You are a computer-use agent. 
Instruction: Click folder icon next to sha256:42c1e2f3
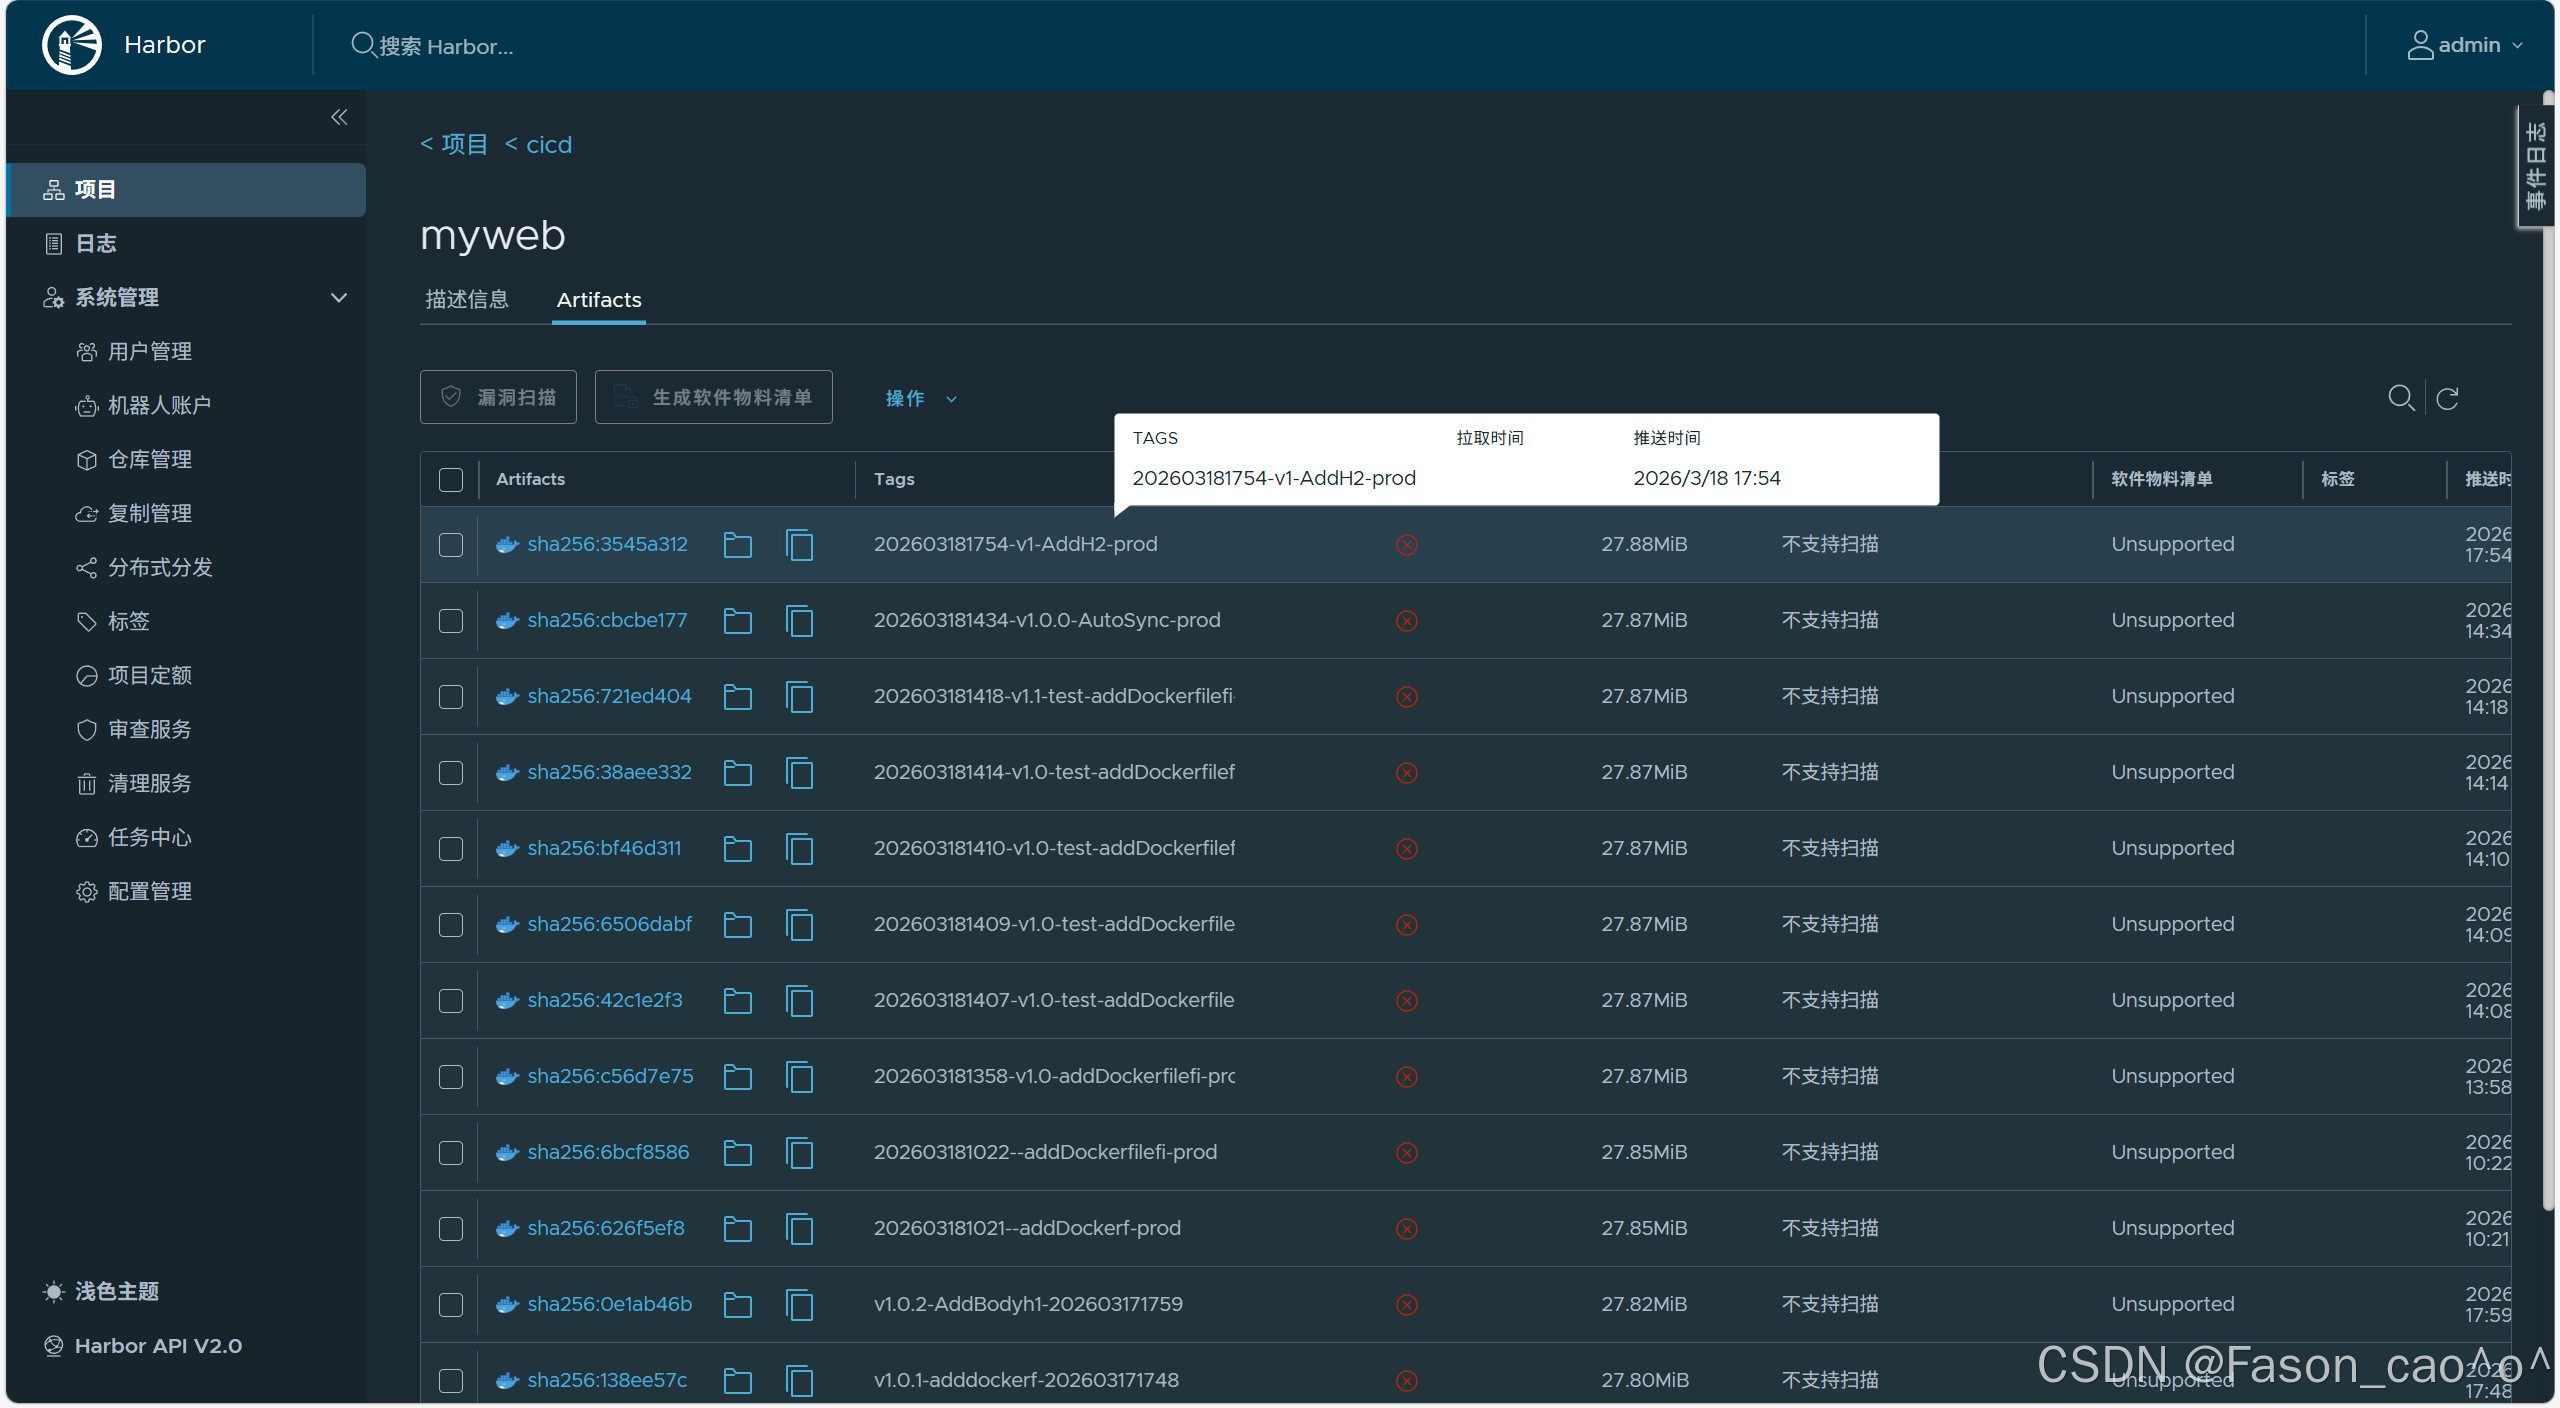pyautogui.click(x=737, y=1001)
